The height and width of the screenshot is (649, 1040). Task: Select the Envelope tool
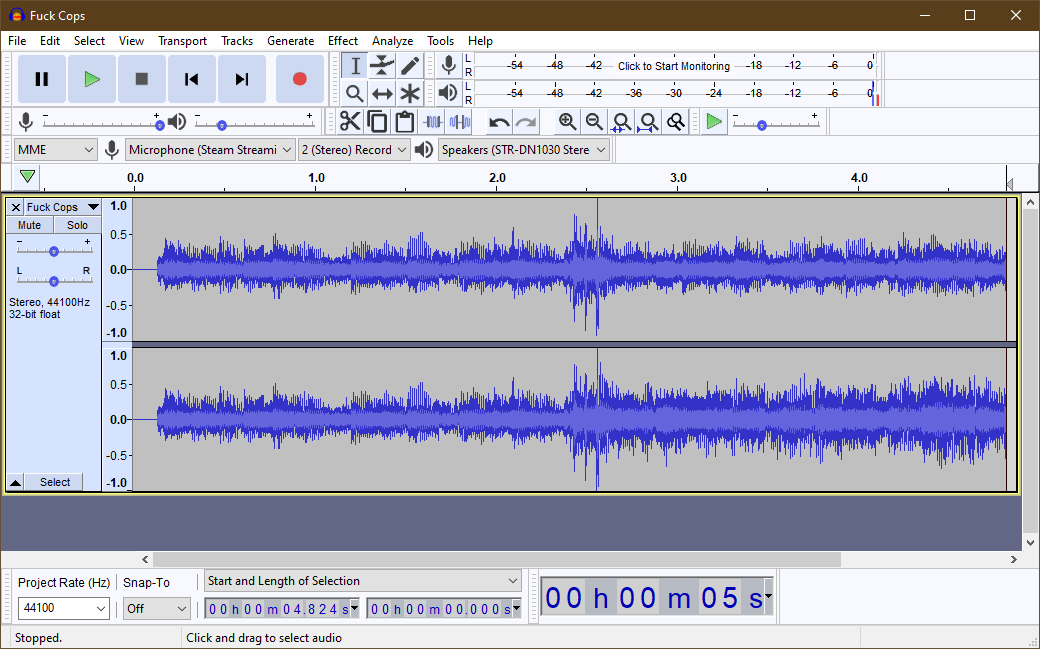click(x=382, y=66)
